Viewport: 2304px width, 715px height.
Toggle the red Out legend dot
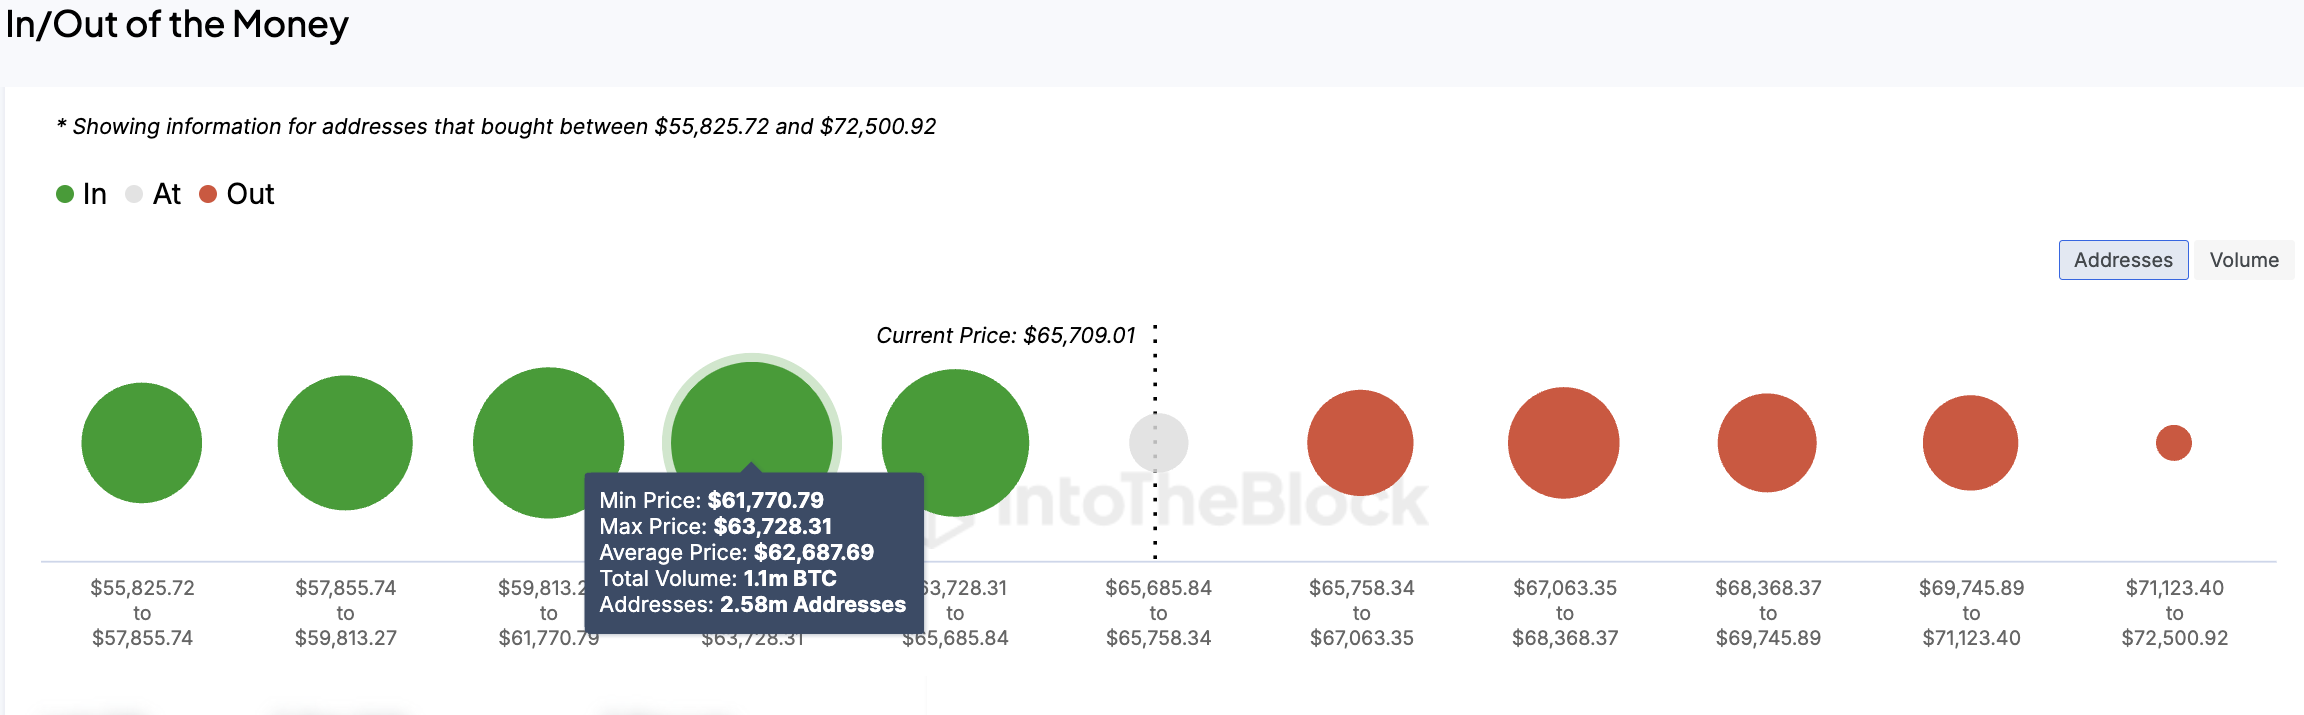(x=208, y=194)
